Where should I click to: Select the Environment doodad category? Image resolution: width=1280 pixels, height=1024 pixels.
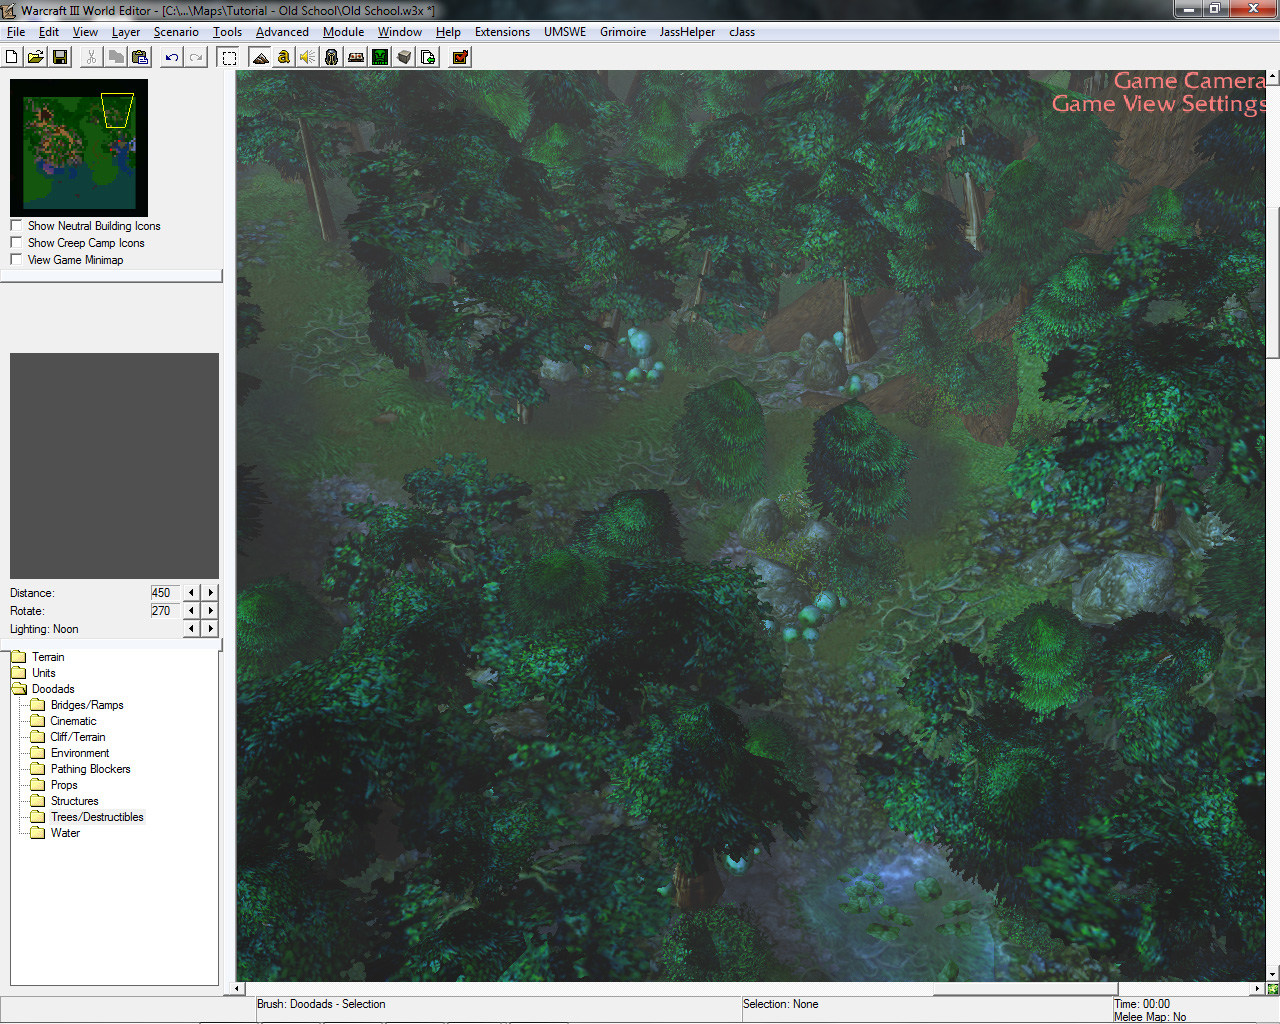click(x=80, y=753)
